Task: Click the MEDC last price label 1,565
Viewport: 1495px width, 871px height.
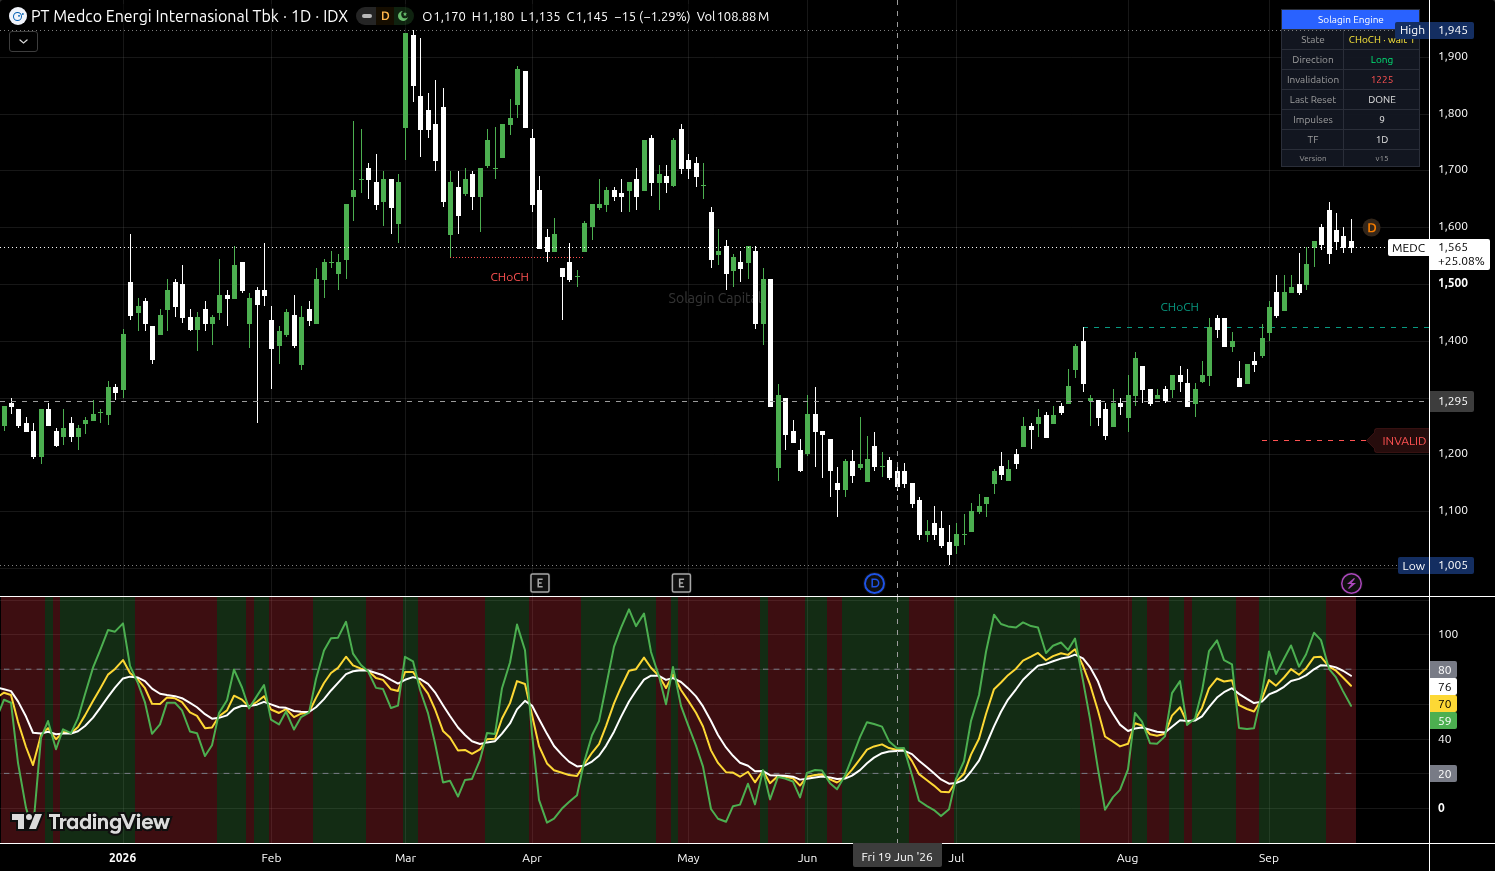Action: coord(1438,254)
